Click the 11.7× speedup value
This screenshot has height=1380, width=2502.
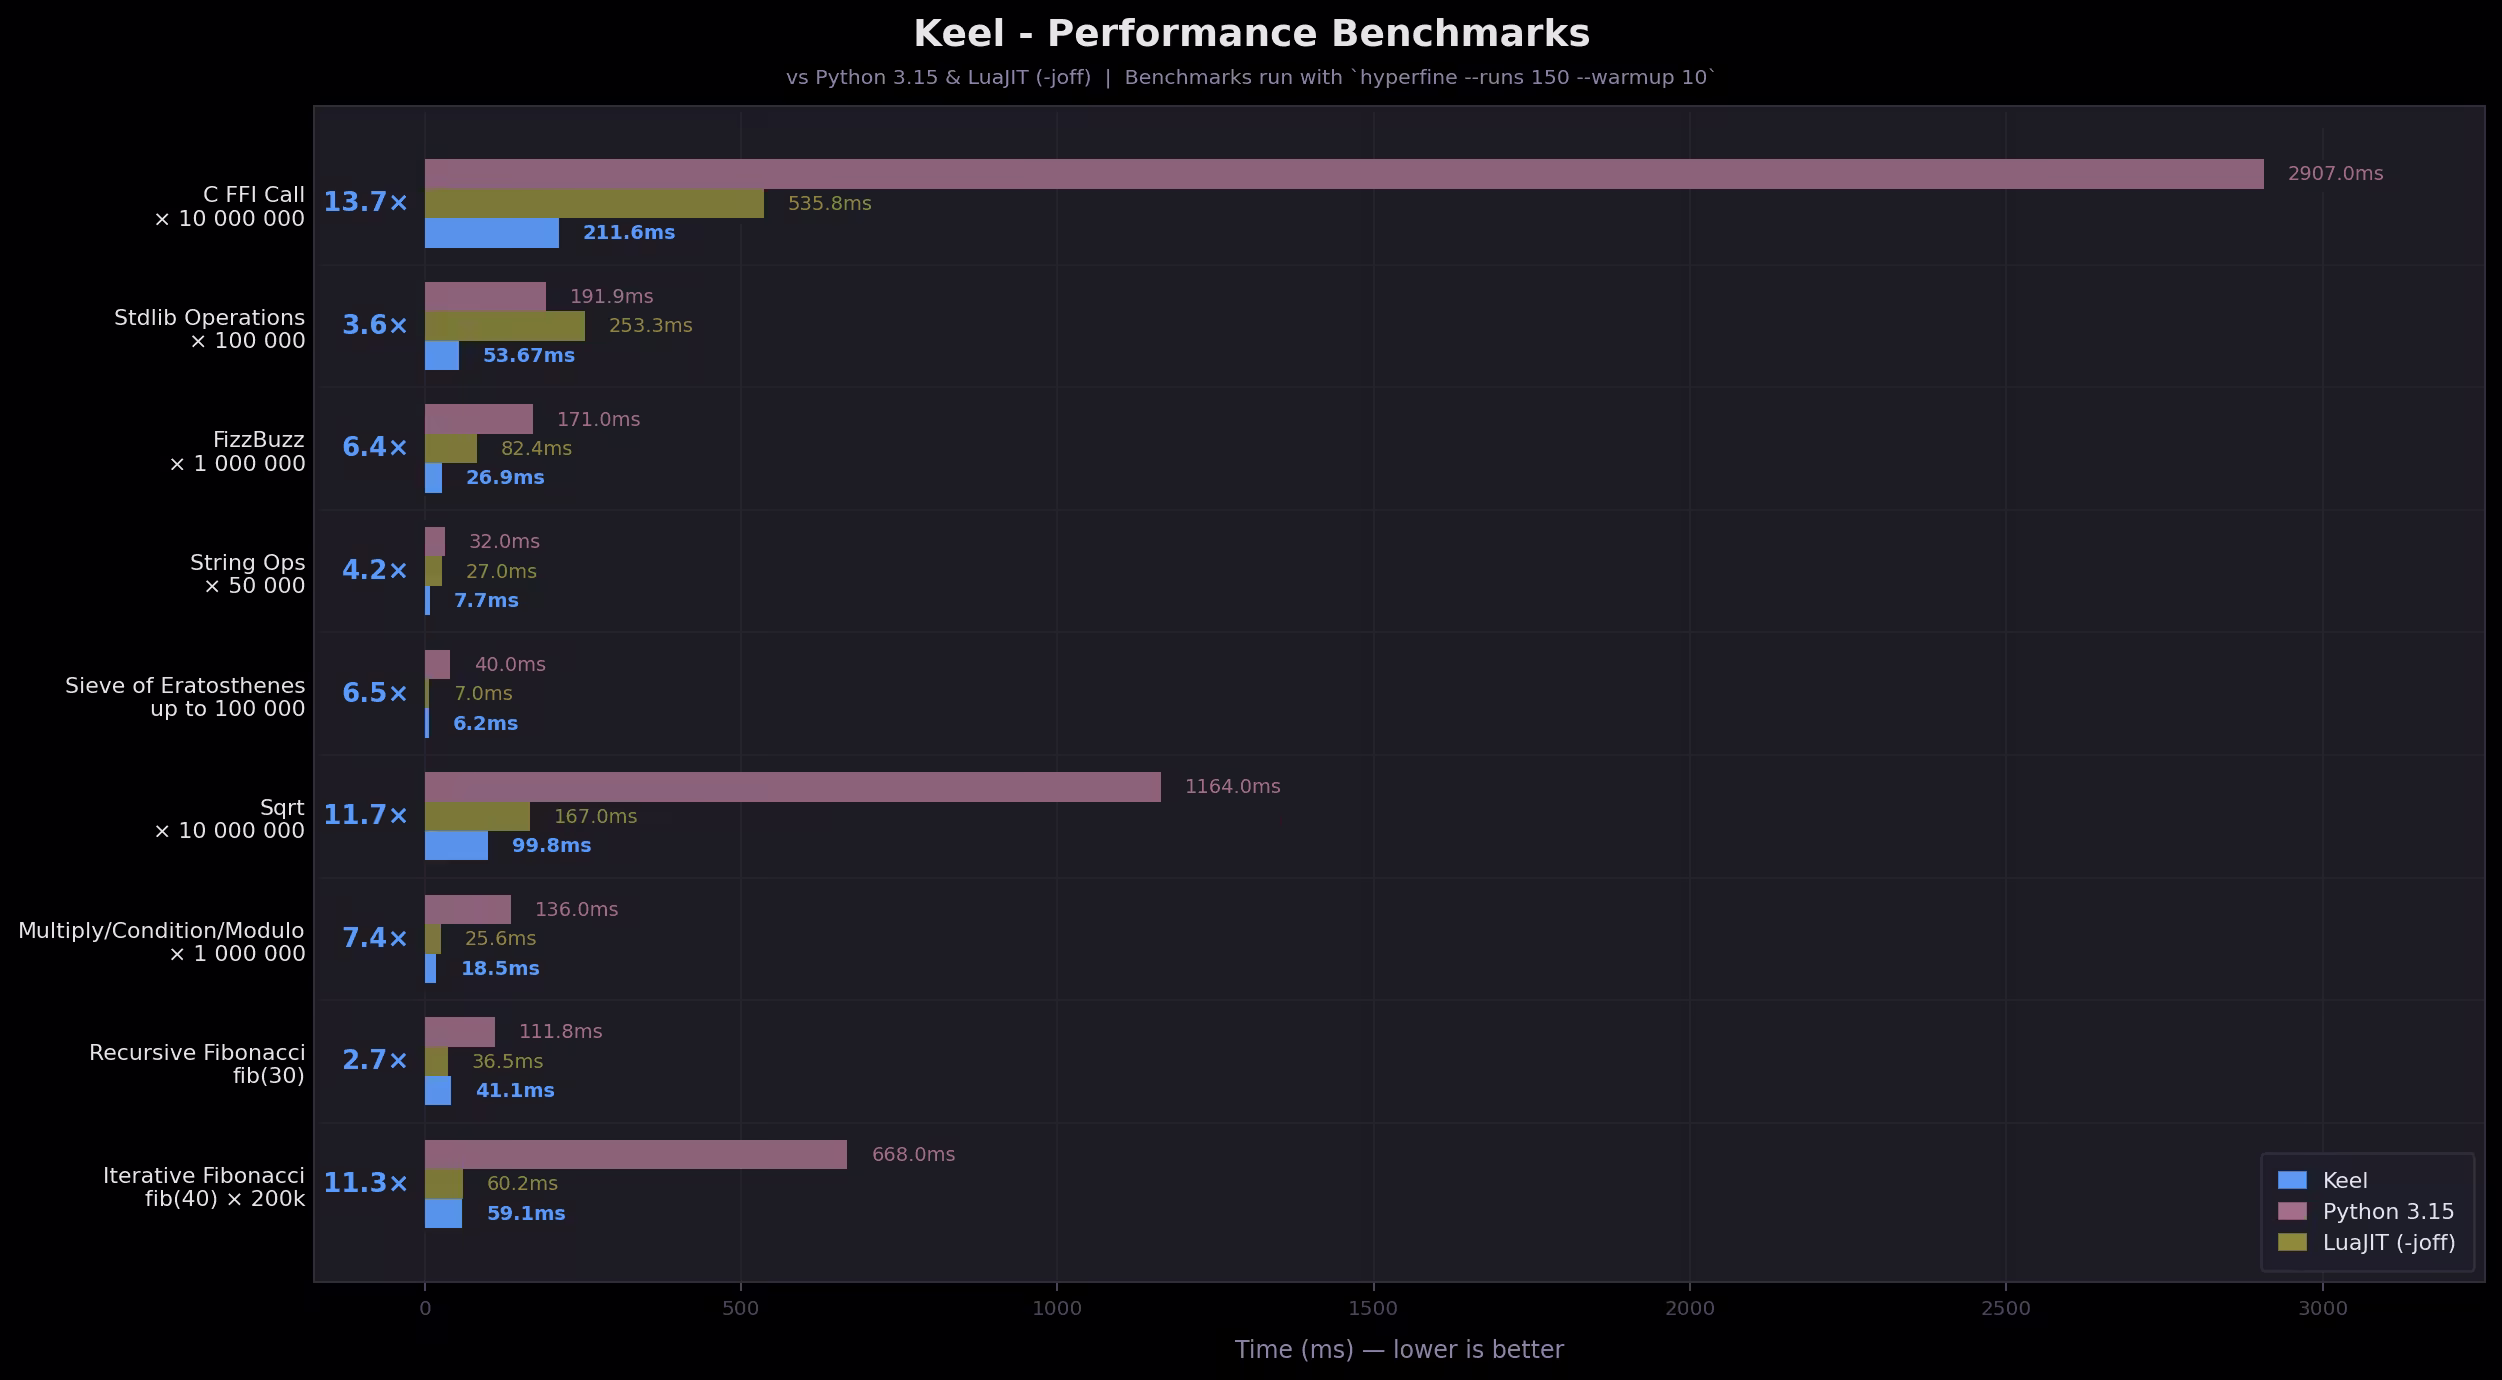pyautogui.click(x=365, y=815)
